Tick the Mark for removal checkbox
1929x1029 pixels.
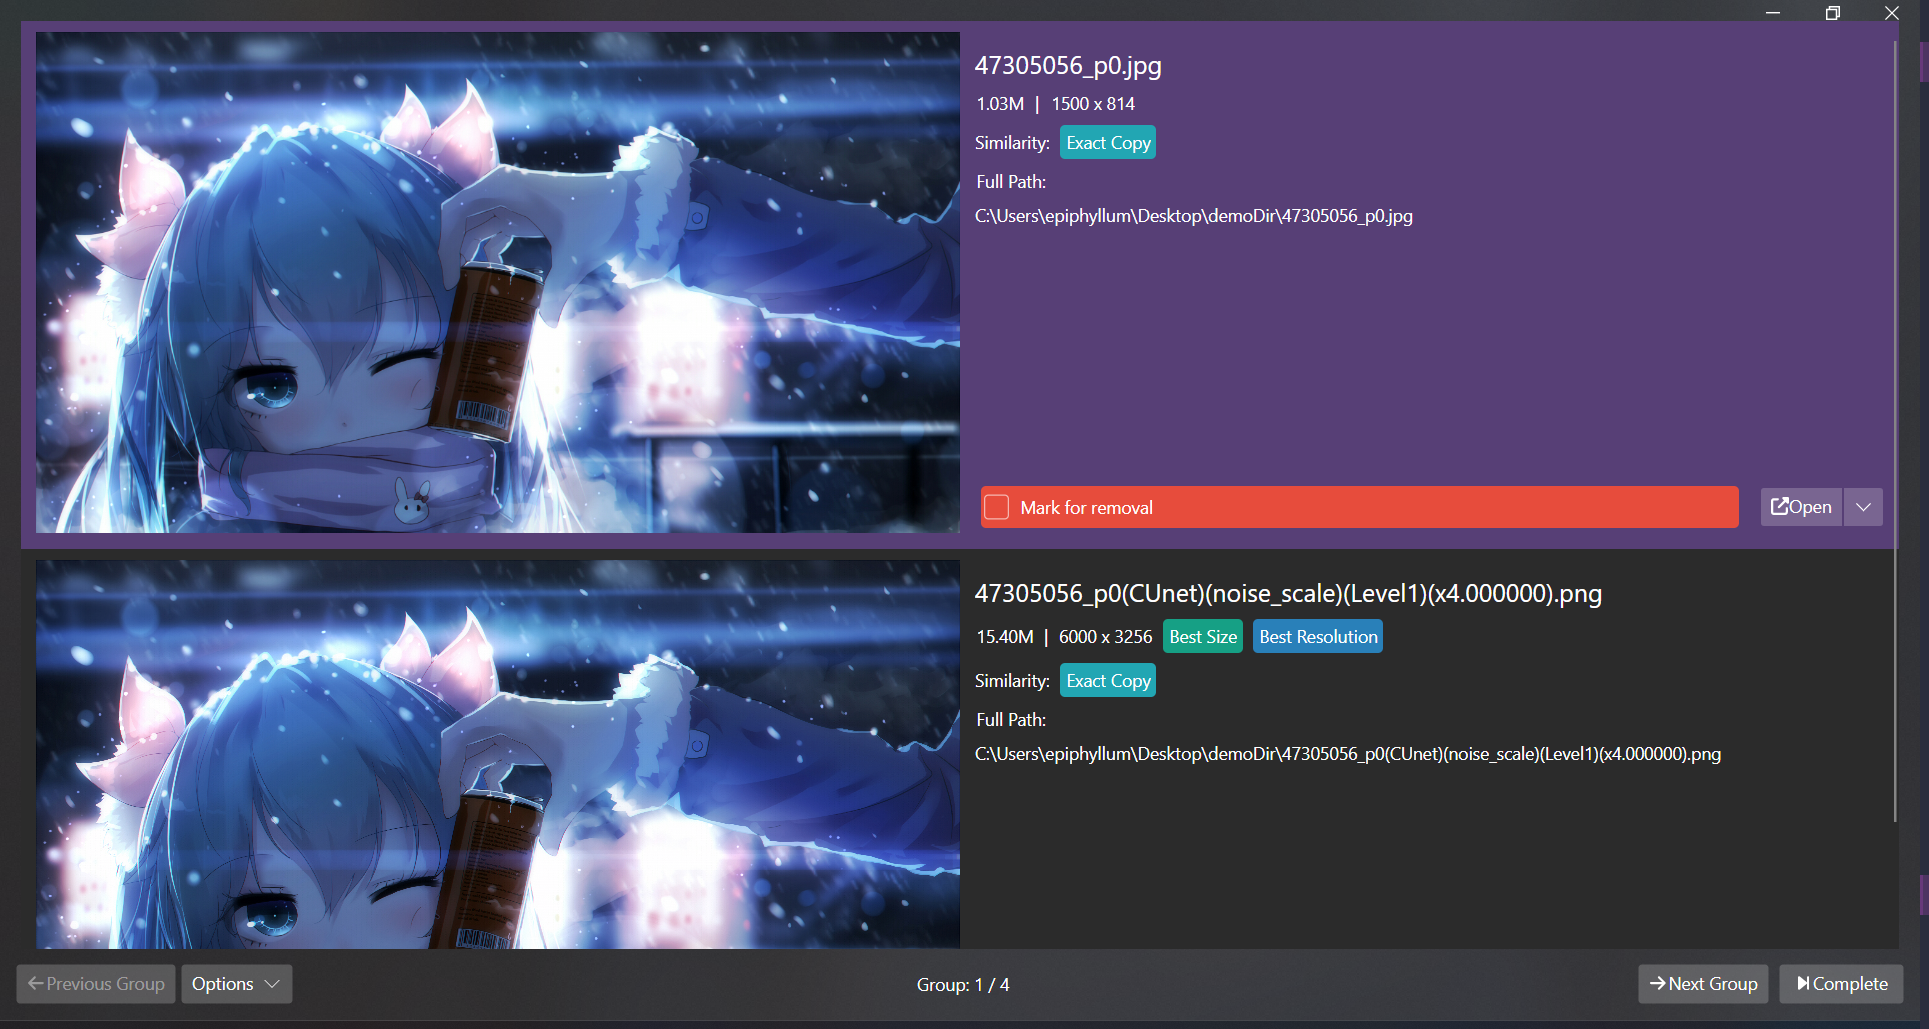coord(996,507)
